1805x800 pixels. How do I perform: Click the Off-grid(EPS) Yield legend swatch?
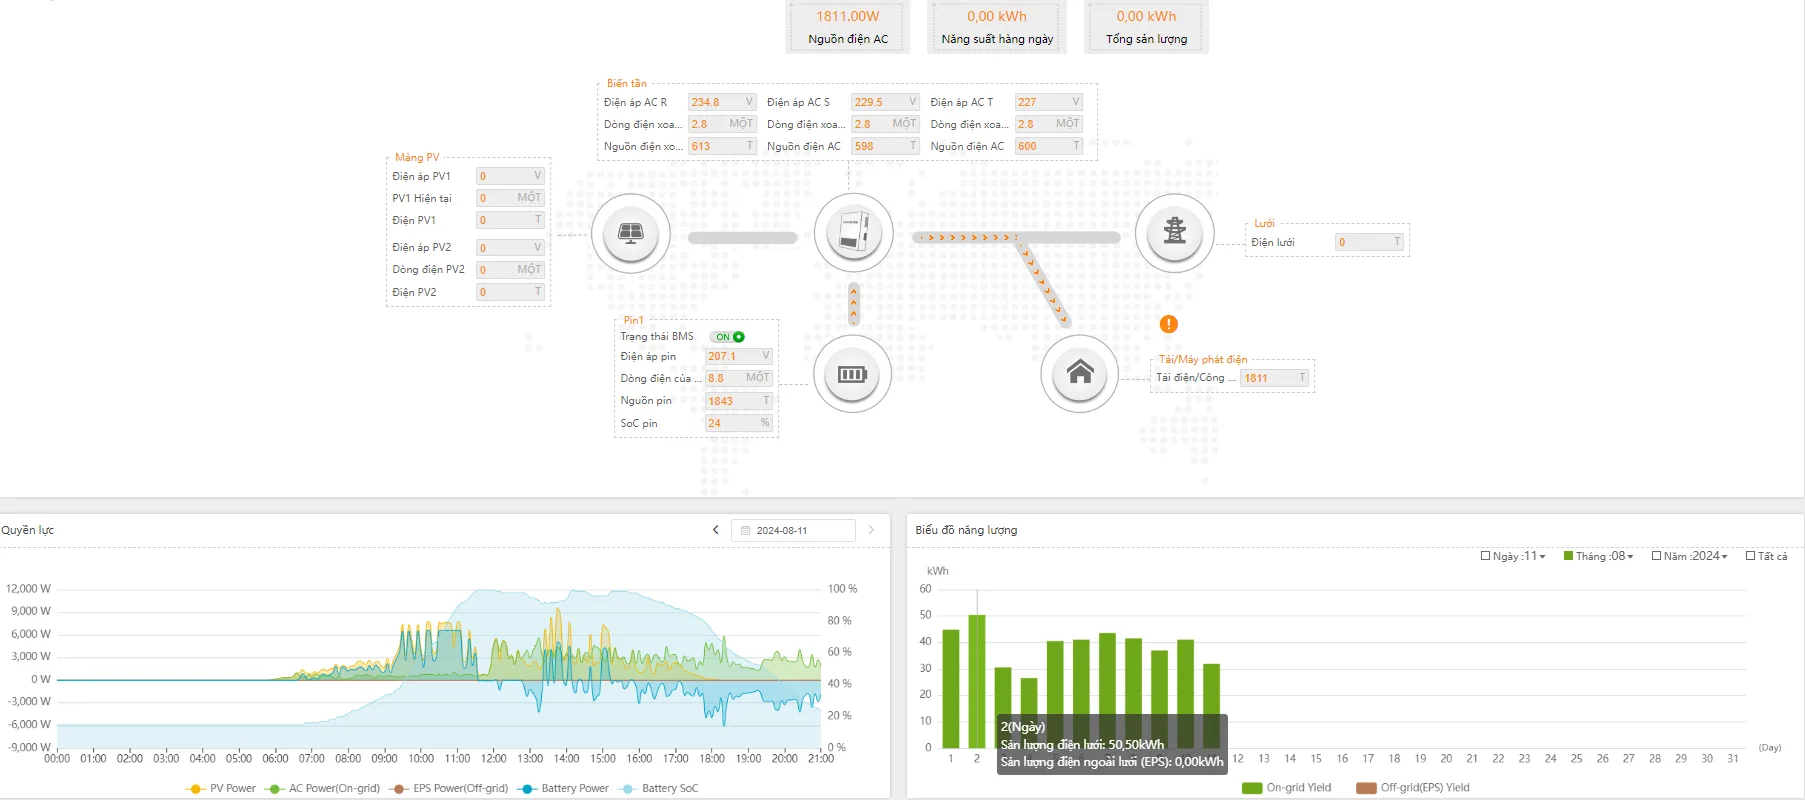1366,788
